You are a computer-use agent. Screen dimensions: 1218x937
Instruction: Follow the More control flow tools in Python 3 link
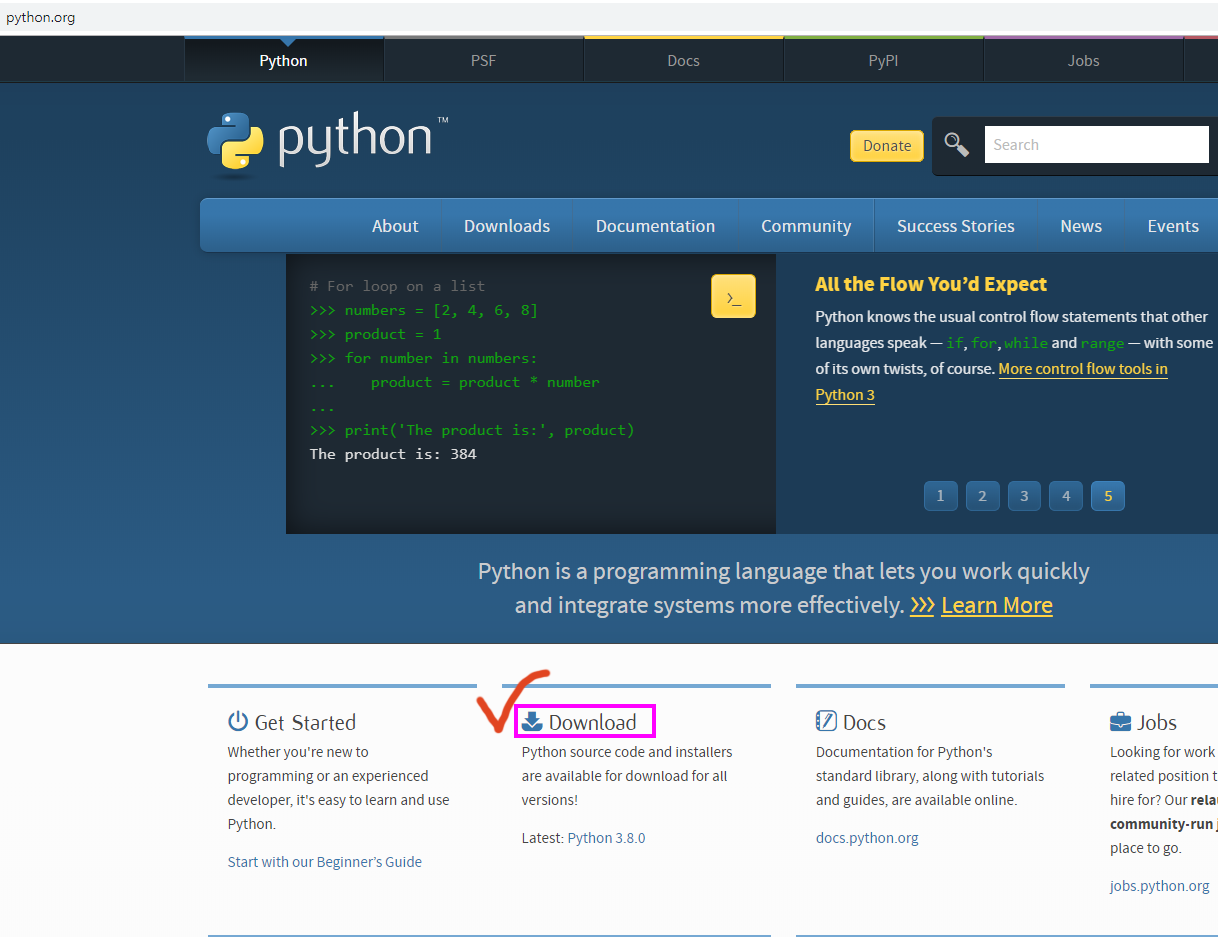1083,370
